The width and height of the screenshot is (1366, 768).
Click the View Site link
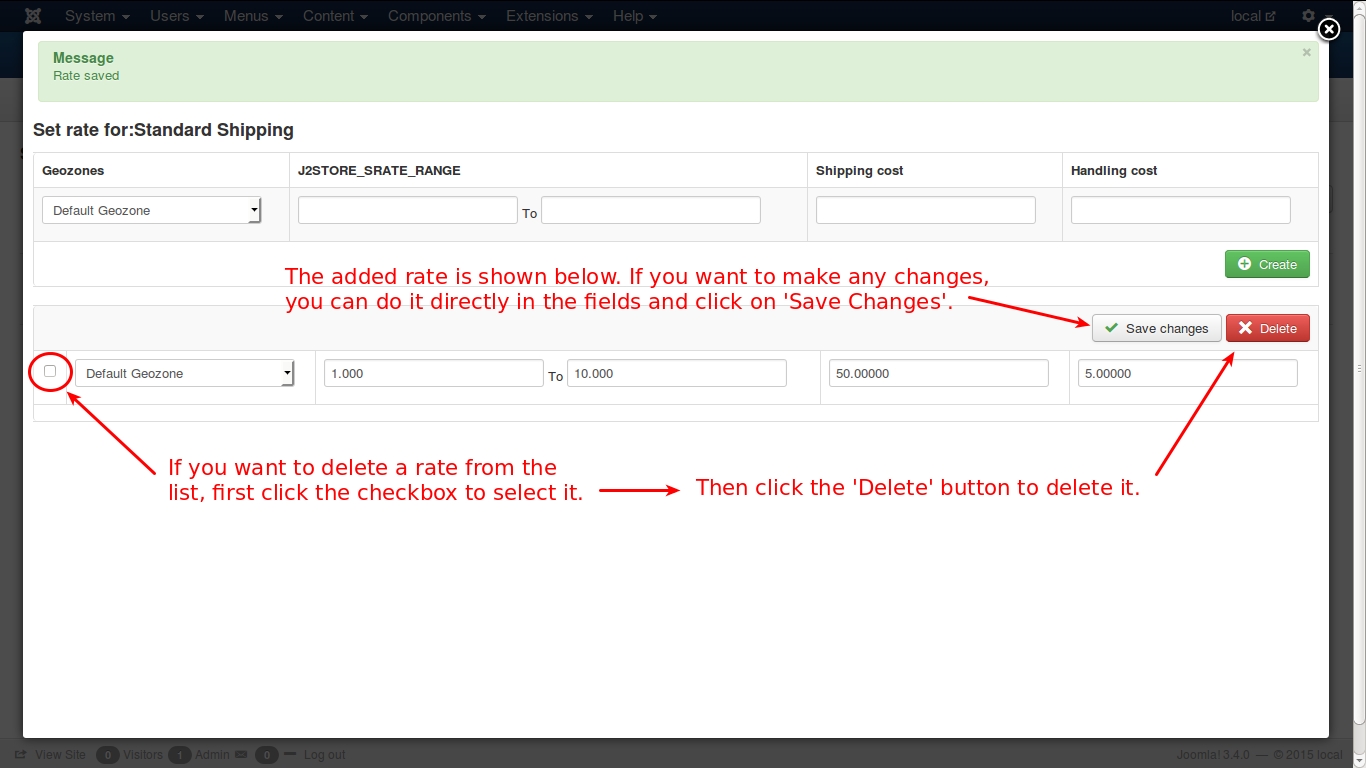[60, 755]
